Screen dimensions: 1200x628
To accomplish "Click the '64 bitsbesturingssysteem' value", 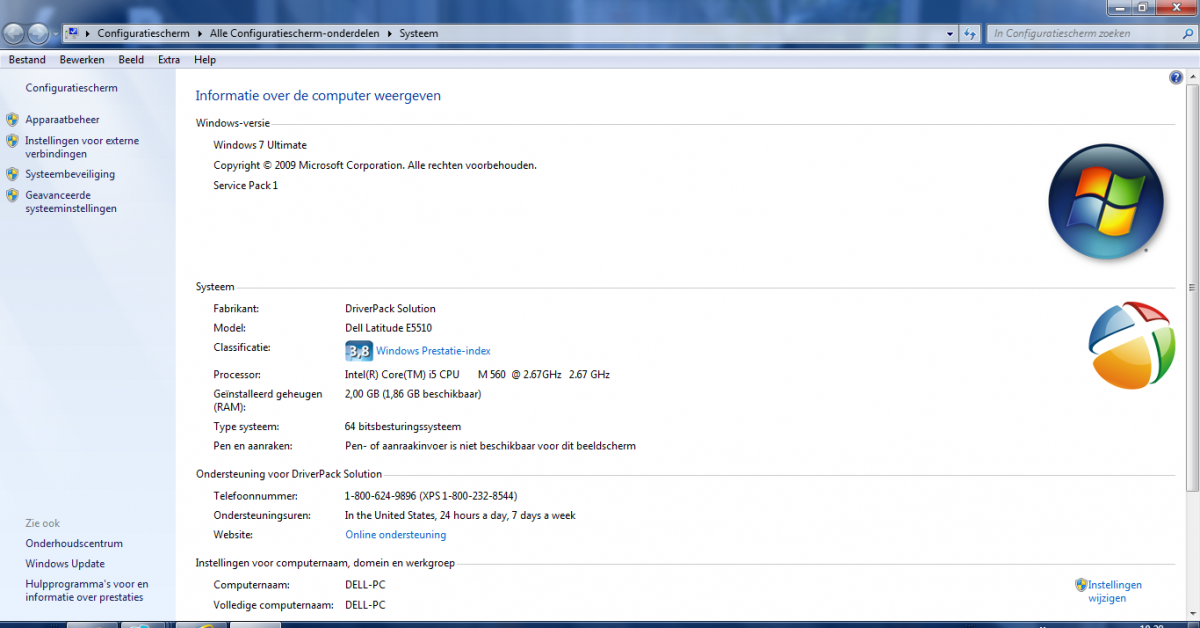I will tap(403, 427).
